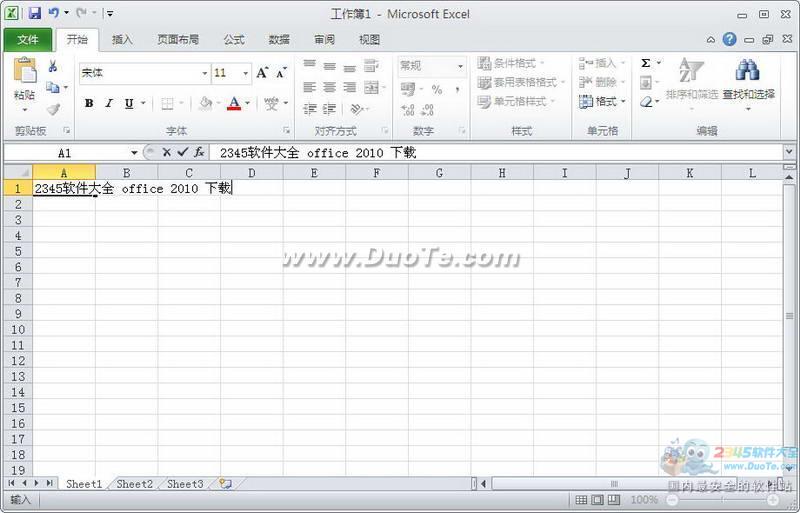Click the wrap text icon
The image size is (800, 513).
click(x=371, y=66)
